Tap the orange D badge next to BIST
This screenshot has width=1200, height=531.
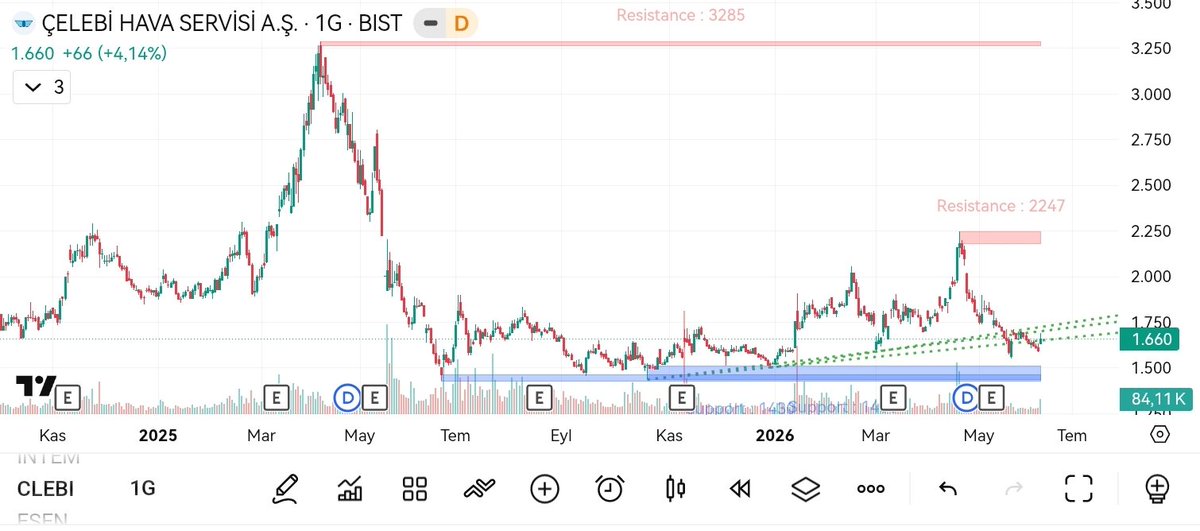[461, 23]
